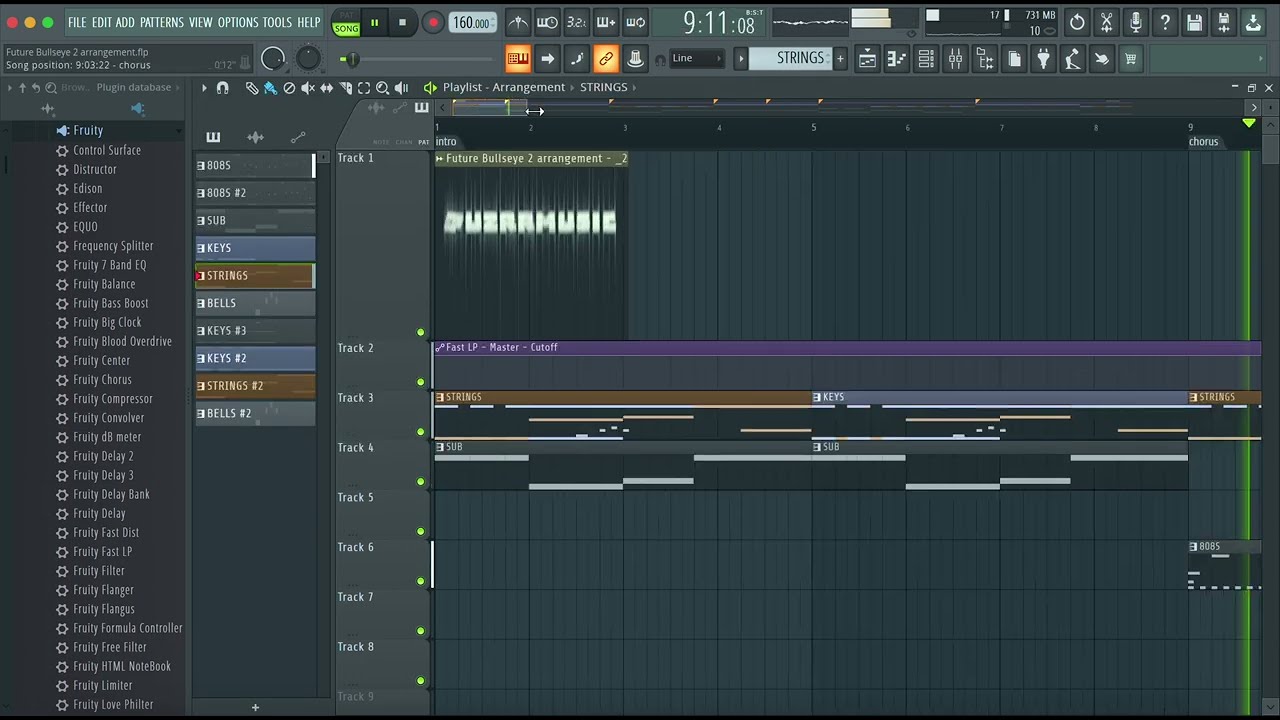Open the Piano roll from main toolbar
1280x720 pixels.
897,59
